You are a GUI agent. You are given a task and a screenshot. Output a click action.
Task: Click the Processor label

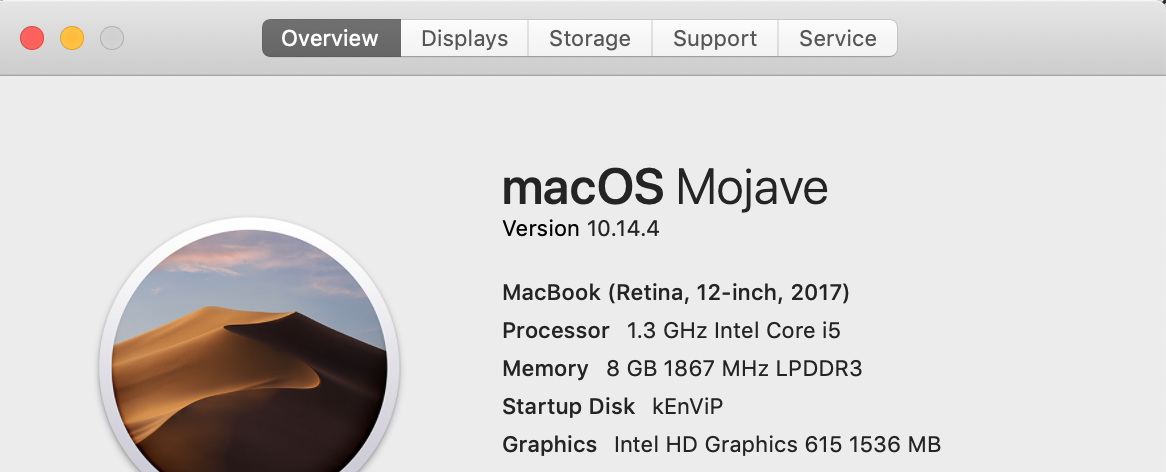[556, 330]
